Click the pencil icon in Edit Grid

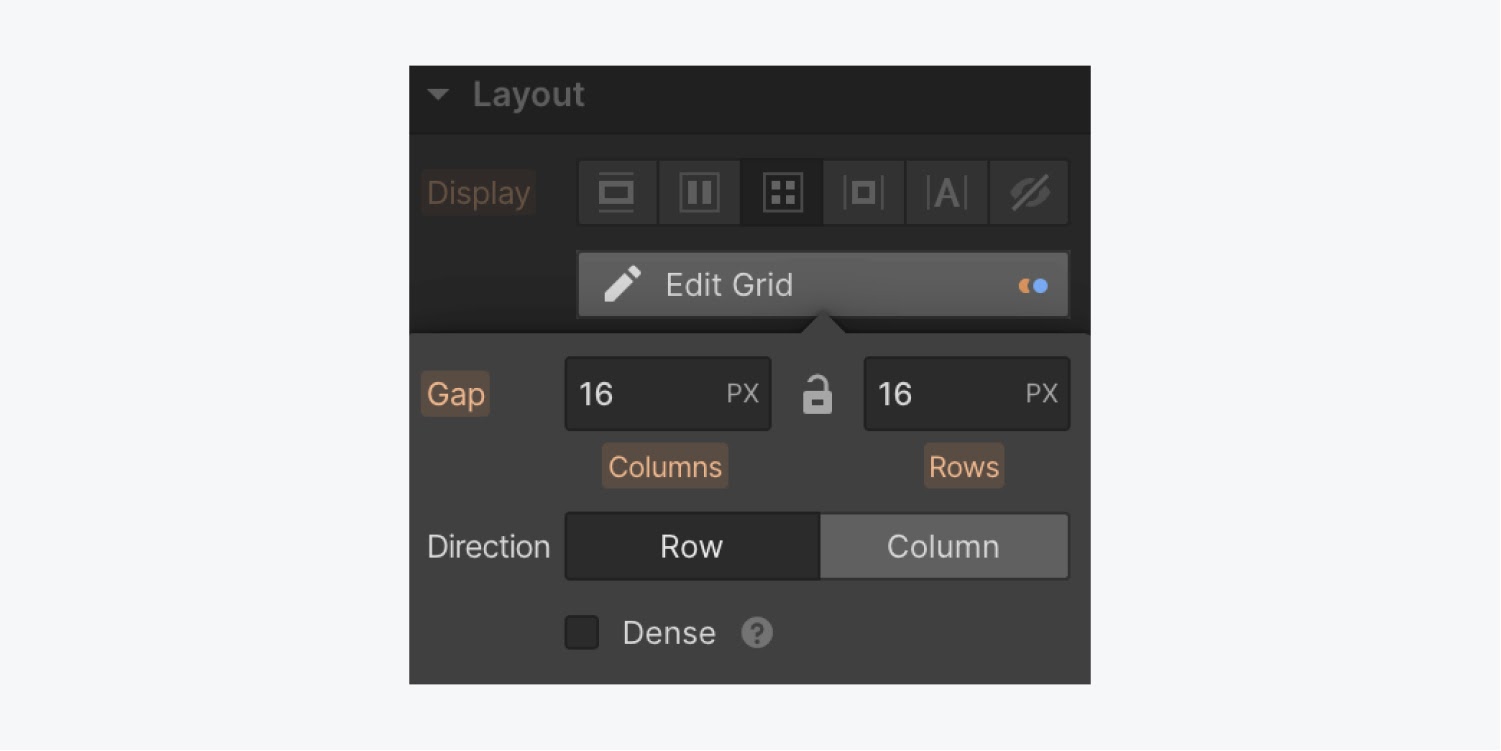click(x=622, y=285)
